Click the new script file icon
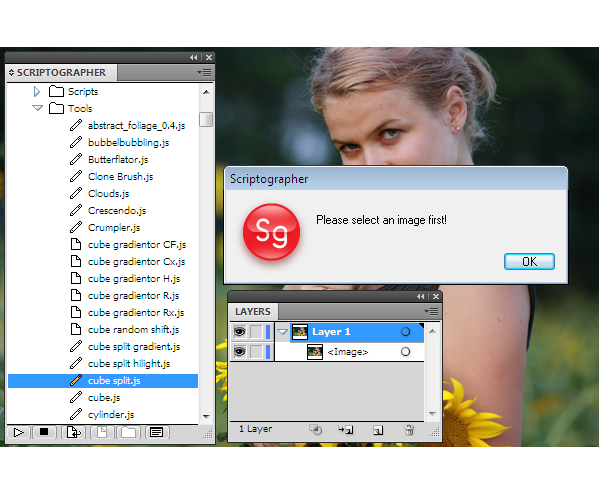600x479 pixels. pyautogui.click(x=102, y=433)
